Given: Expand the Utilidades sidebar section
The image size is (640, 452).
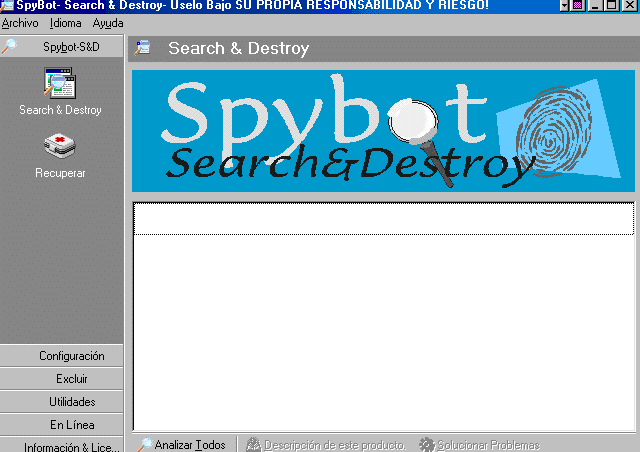Looking at the screenshot, I should [x=62, y=402].
